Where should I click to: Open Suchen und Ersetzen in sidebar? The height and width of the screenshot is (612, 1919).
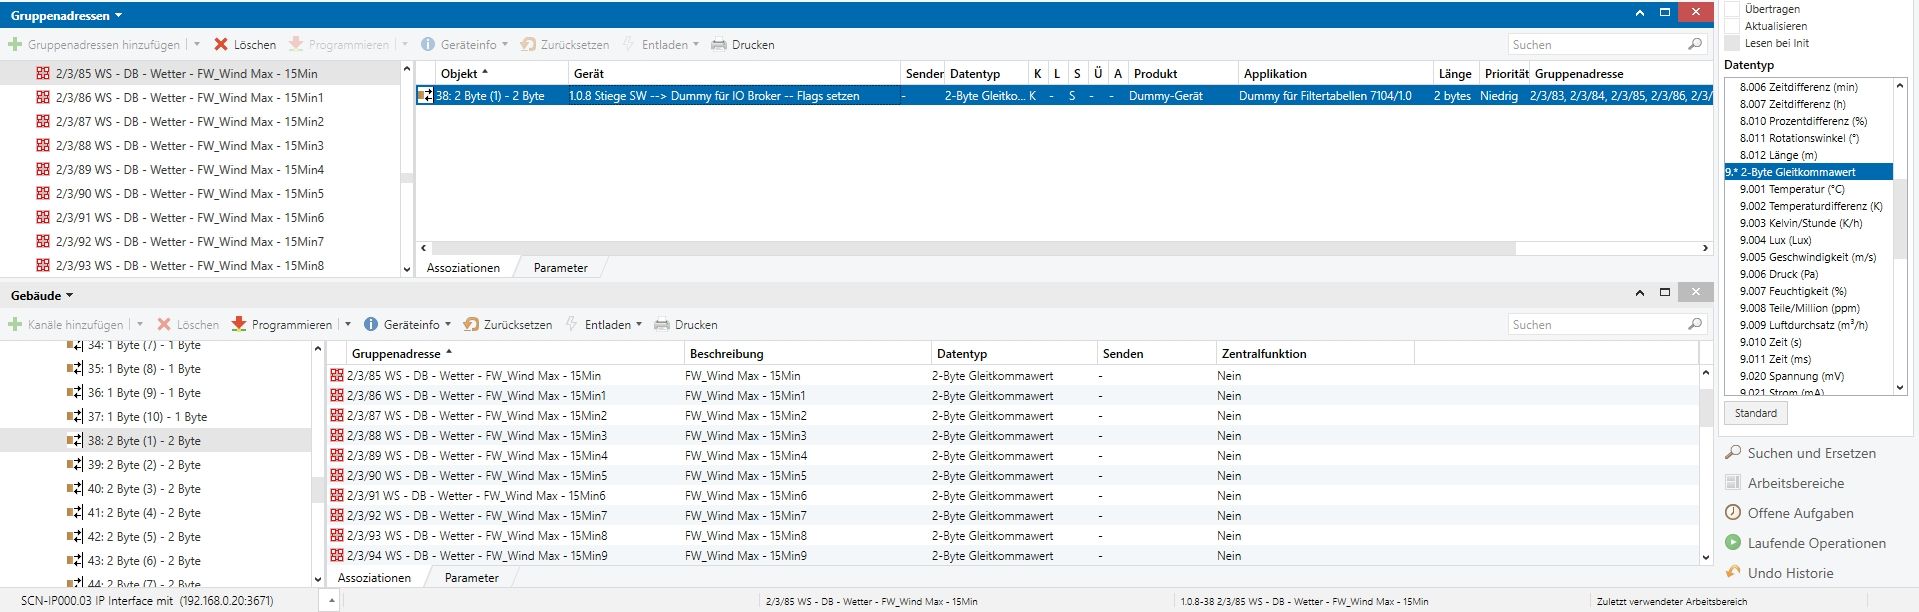click(x=1811, y=453)
